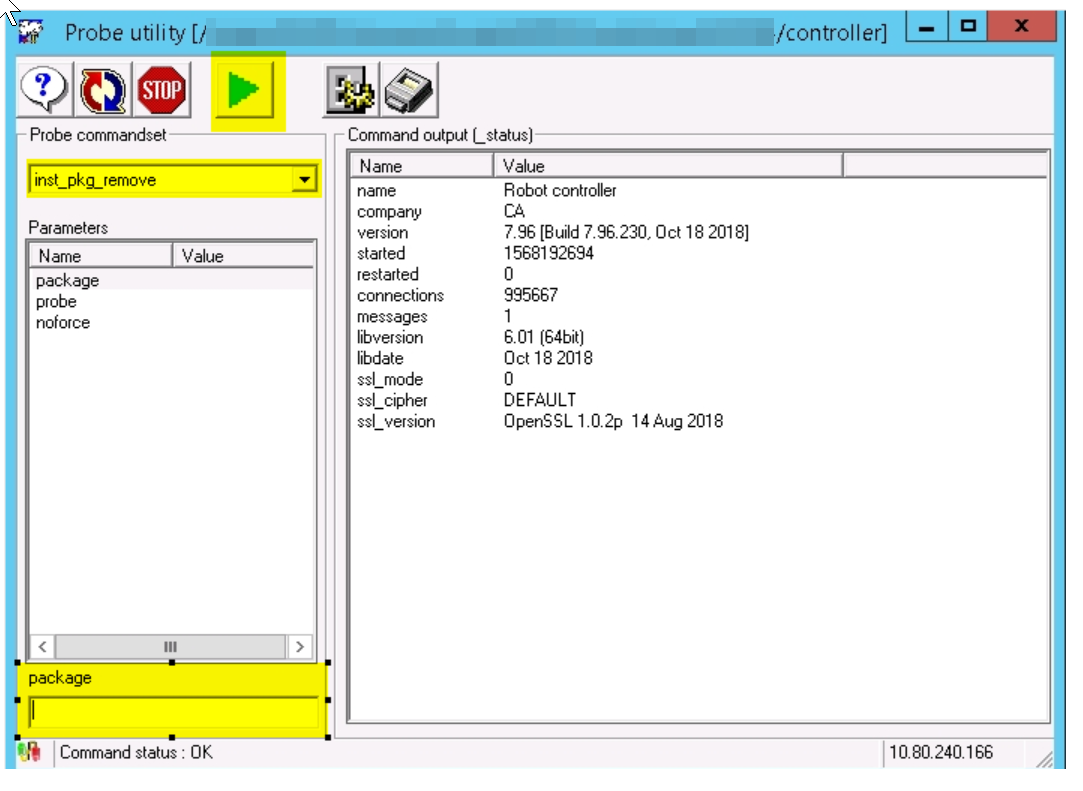Click the parameters horizontal scrollbar thumb

click(170, 647)
